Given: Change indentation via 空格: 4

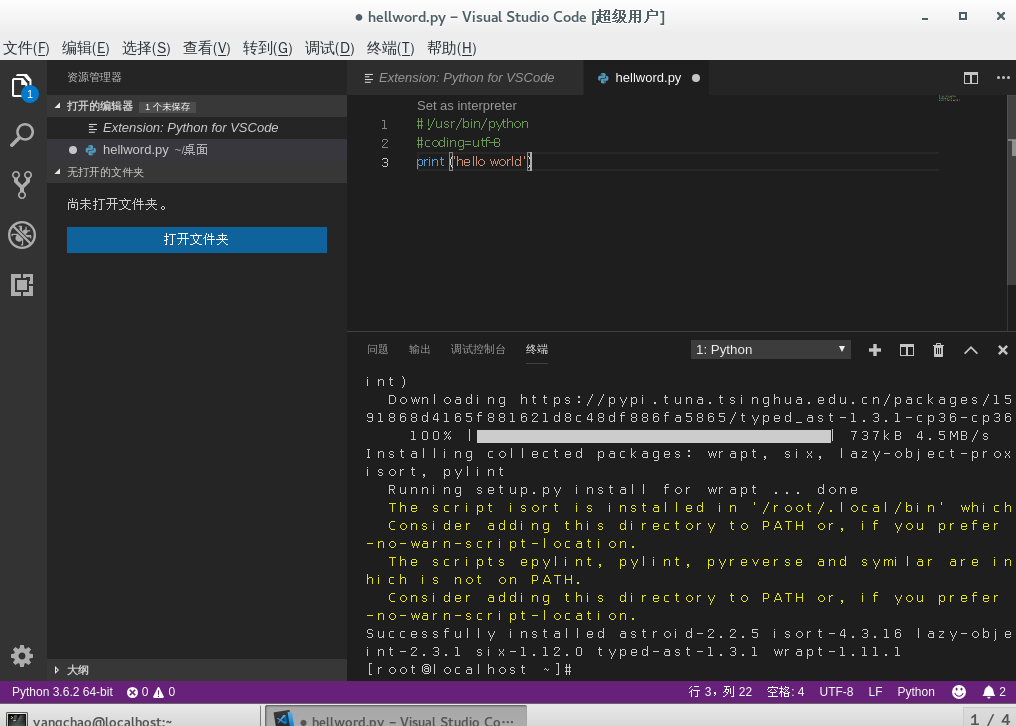Looking at the screenshot, I should [x=785, y=692].
